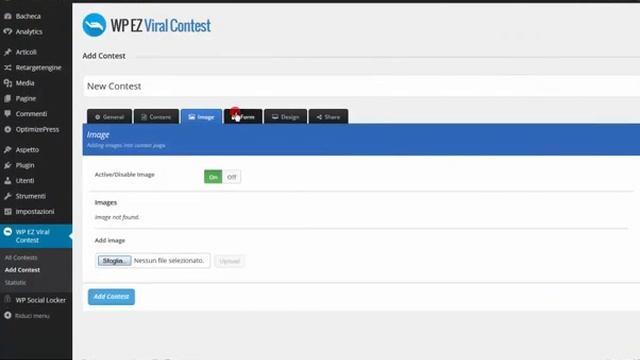Click the Utenti user icon
Screen dimensions: 640x360
pos(7,180)
